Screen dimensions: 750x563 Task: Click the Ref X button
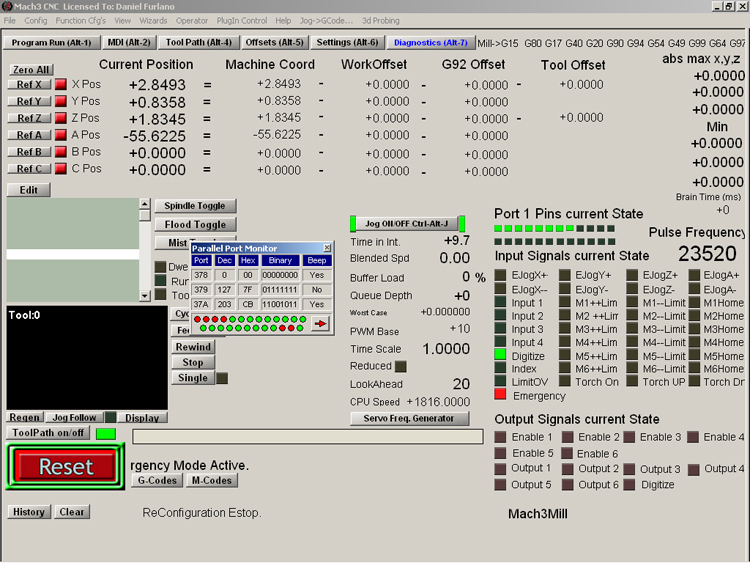click(x=29, y=85)
